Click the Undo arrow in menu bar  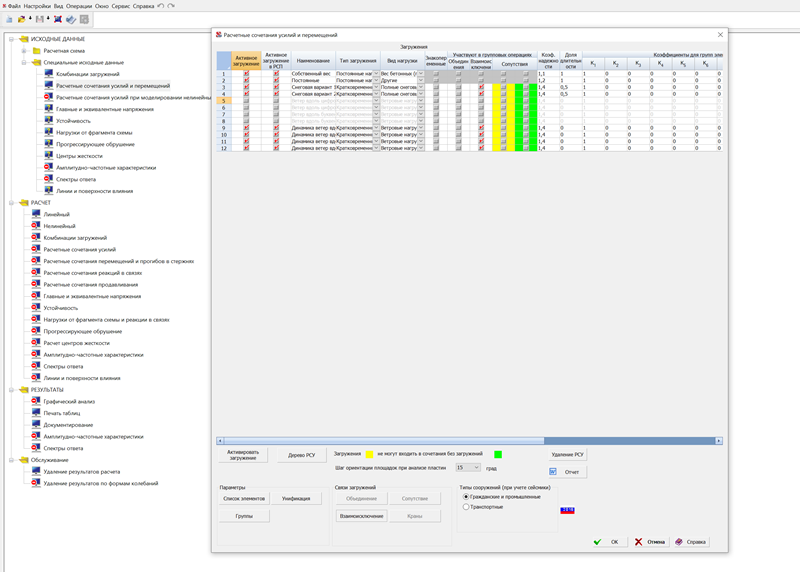160,6
